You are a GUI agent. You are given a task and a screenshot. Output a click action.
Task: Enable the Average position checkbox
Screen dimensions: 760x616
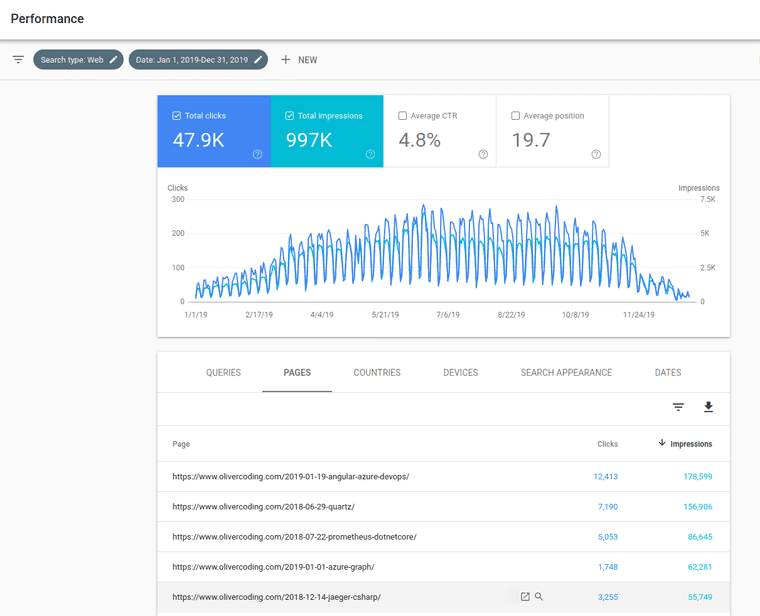tap(516, 116)
